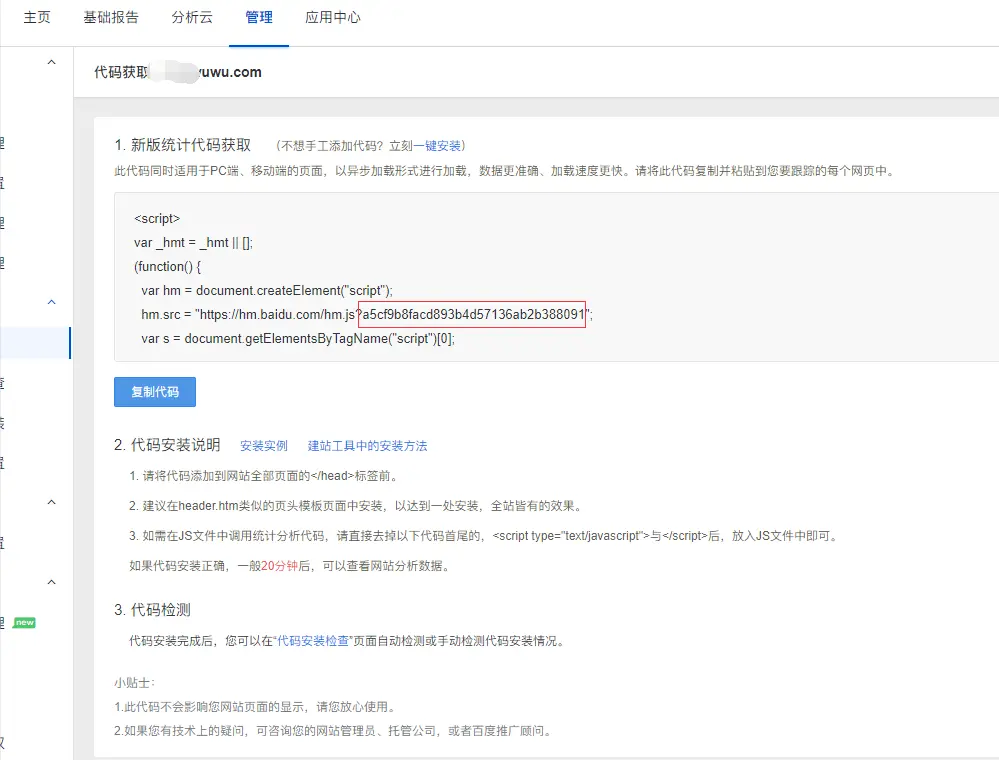Click the <script> line in code box
The height and width of the screenshot is (760, 999).
[157, 219]
